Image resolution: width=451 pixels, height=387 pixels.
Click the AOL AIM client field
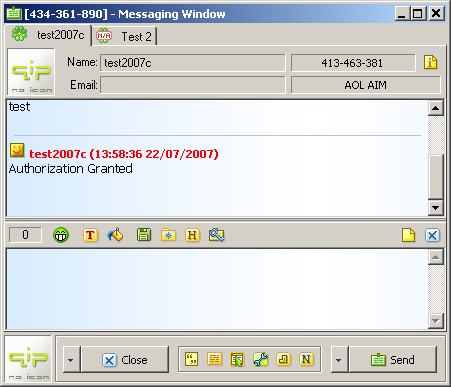click(366, 85)
